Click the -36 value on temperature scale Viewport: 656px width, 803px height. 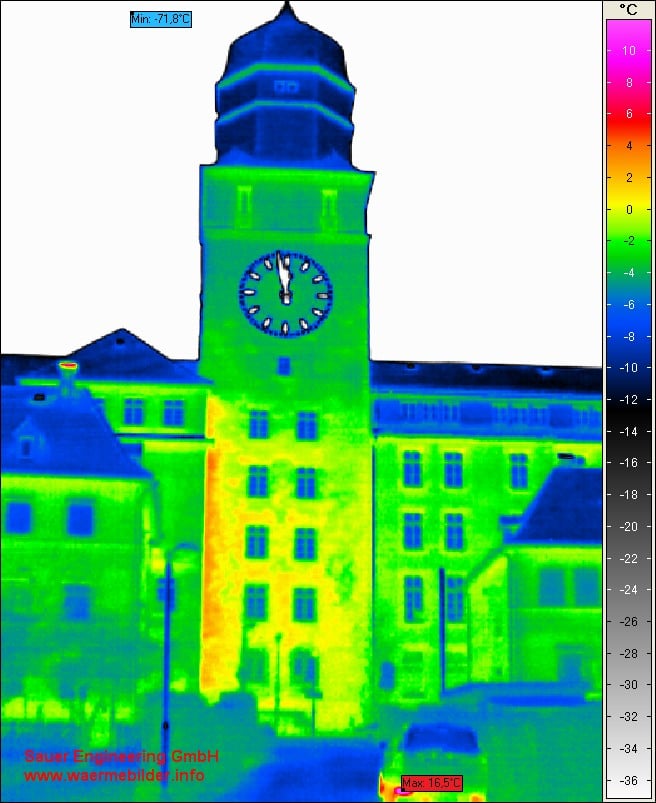[629, 780]
